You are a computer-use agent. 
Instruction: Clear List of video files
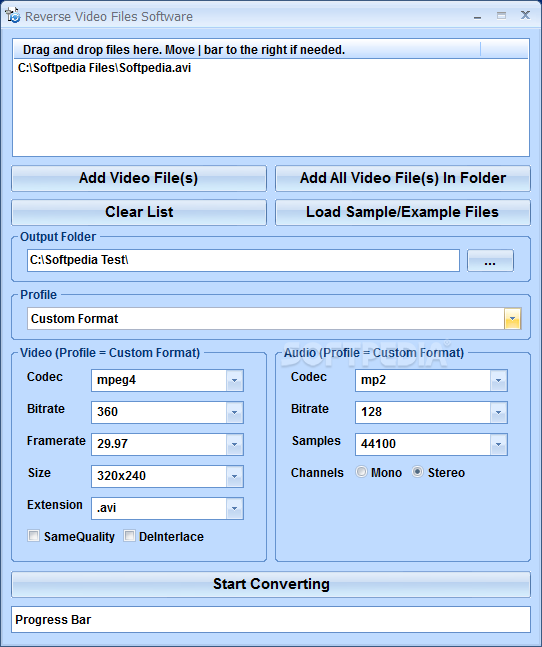point(139,212)
